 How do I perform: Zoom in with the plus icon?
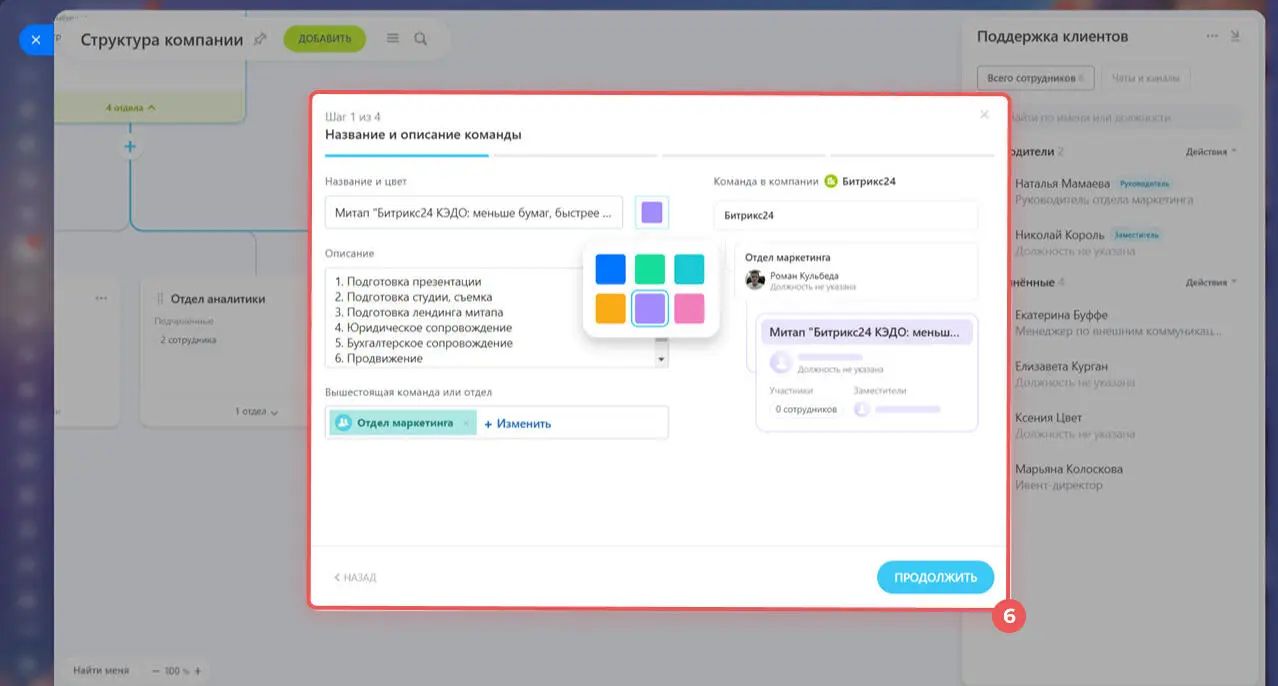point(198,671)
